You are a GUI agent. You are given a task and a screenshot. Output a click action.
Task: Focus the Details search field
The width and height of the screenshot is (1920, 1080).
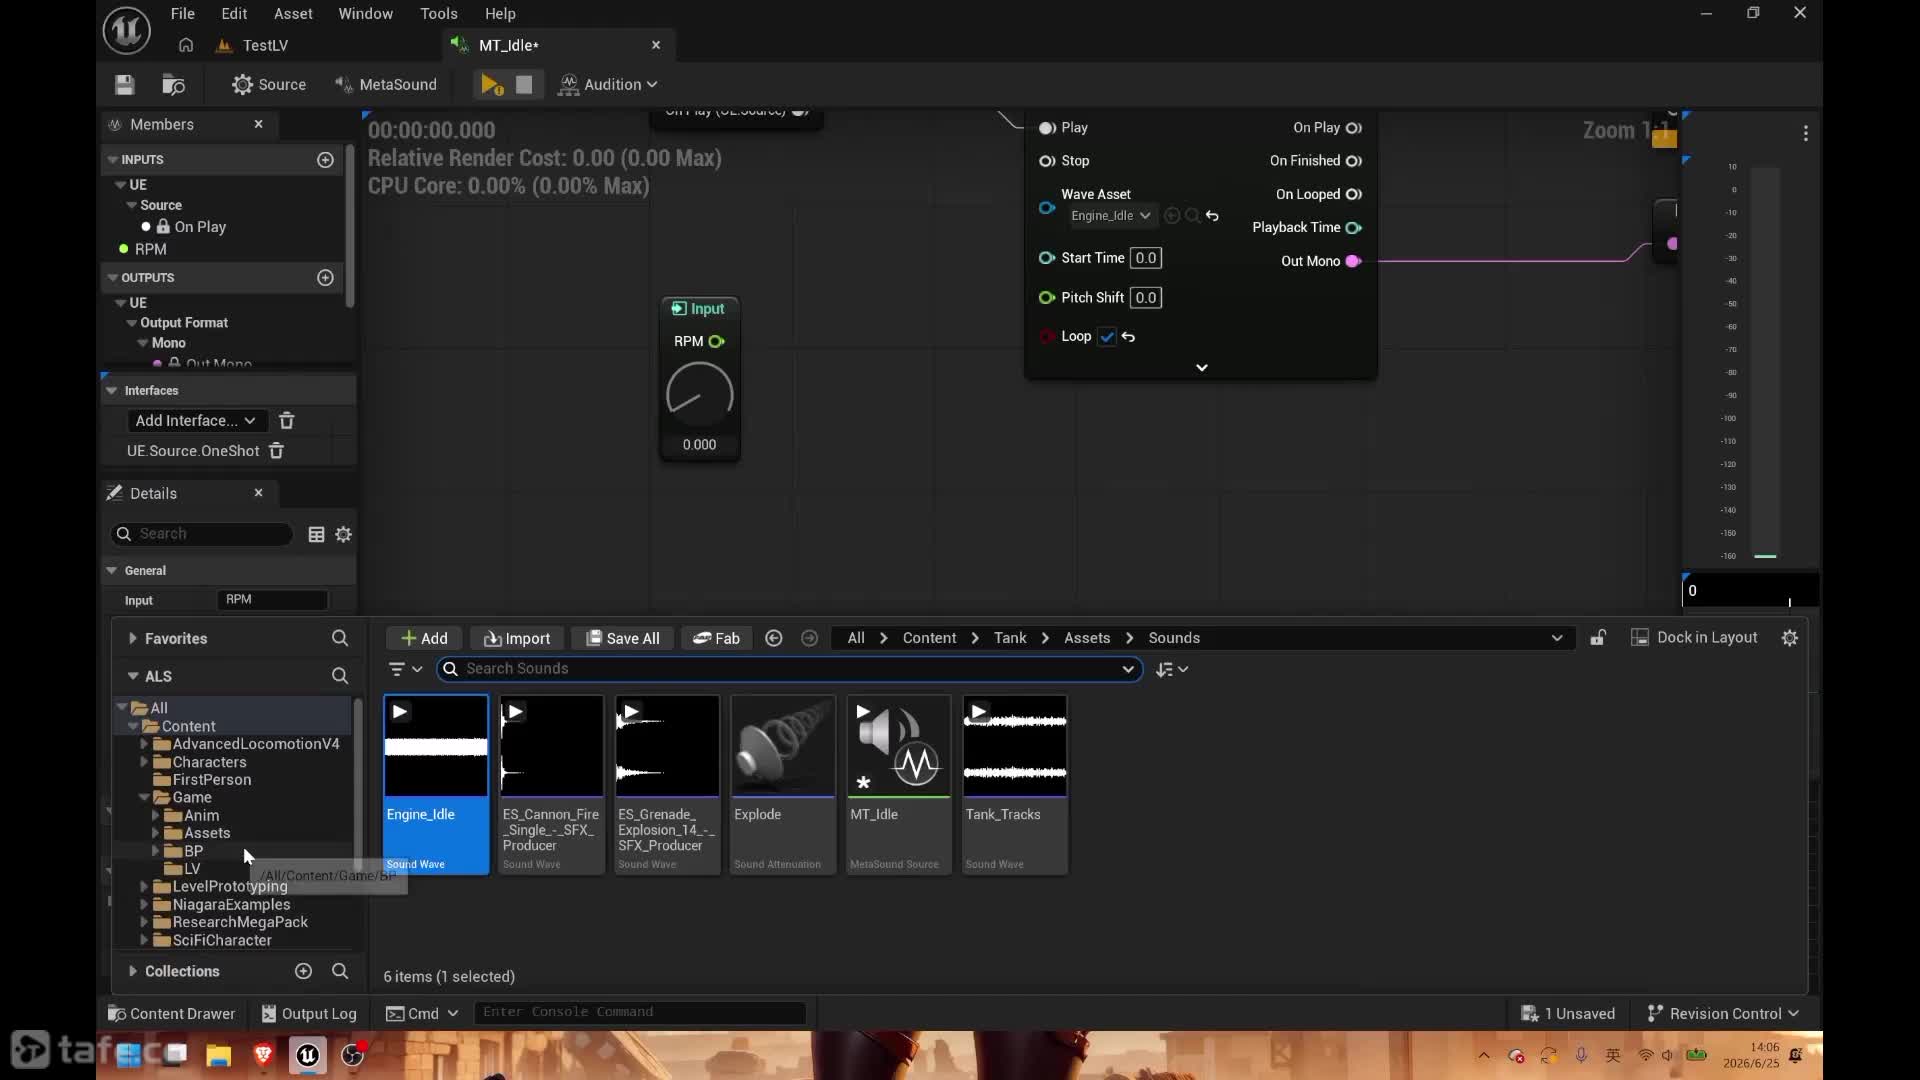click(202, 534)
